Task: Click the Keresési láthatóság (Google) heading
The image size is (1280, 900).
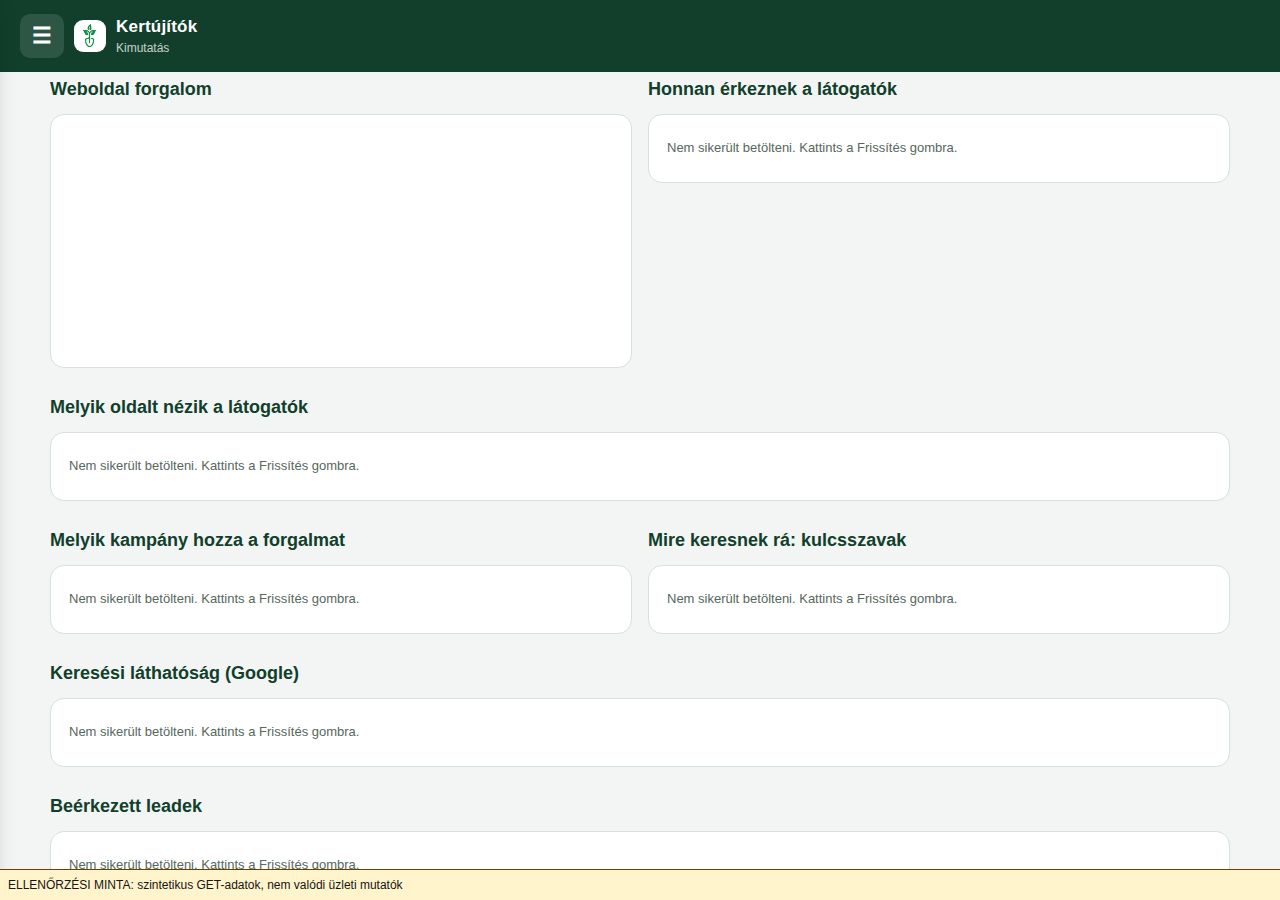Action: pyautogui.click(x=174, y=673)
